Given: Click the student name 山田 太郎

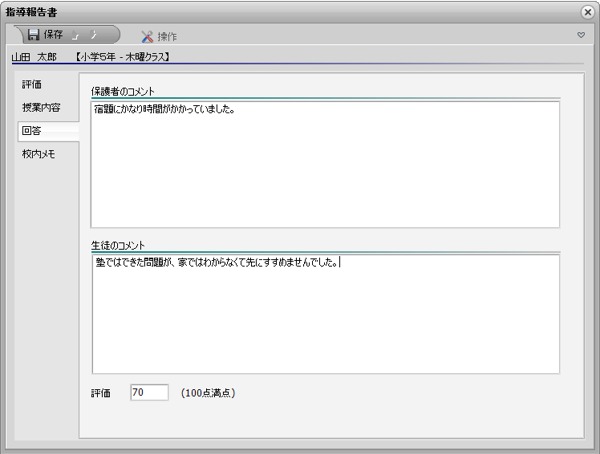Looking at the screenshot, I should 34,57.
